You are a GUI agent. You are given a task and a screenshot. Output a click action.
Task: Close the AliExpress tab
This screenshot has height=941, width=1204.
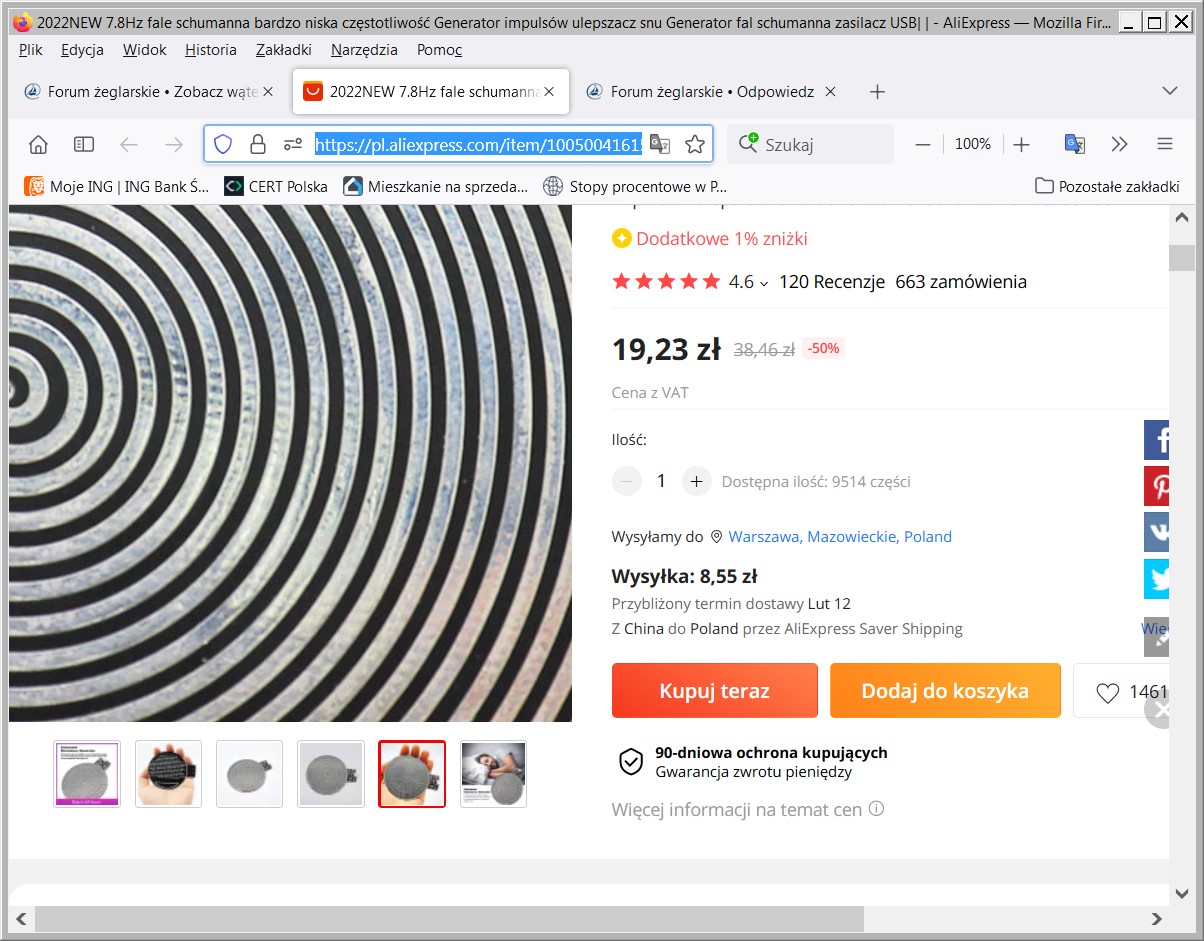[x=549, y=92]
